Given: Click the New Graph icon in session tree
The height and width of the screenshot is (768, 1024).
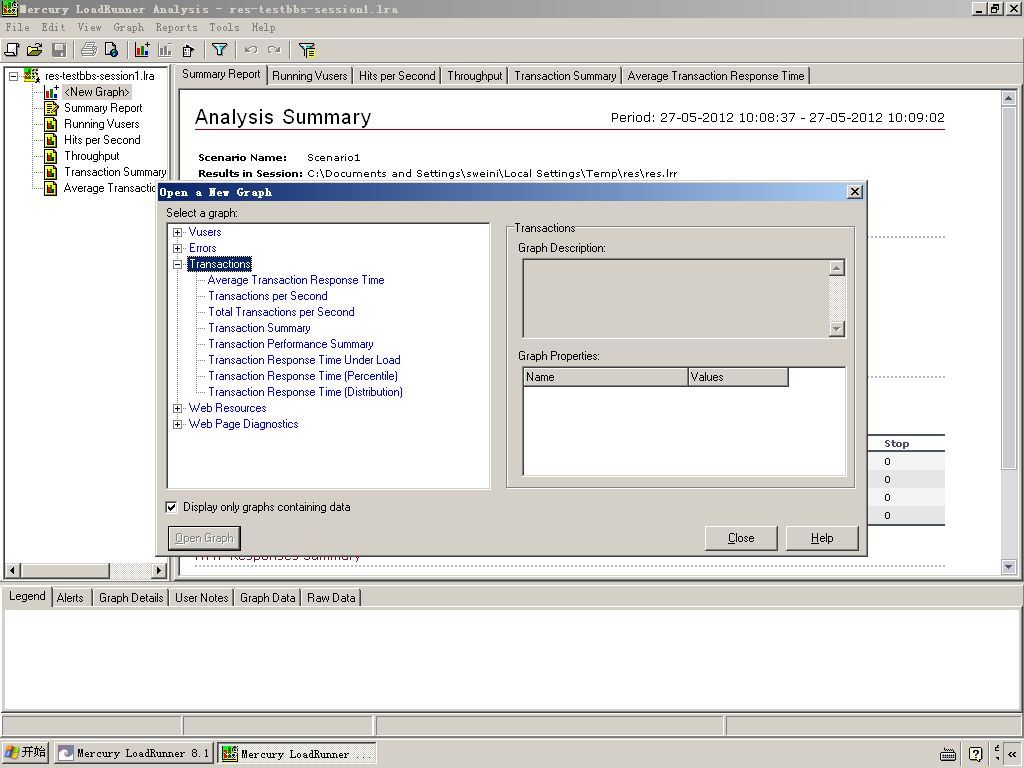Looking at the screenshot, I should click(51, 92).
